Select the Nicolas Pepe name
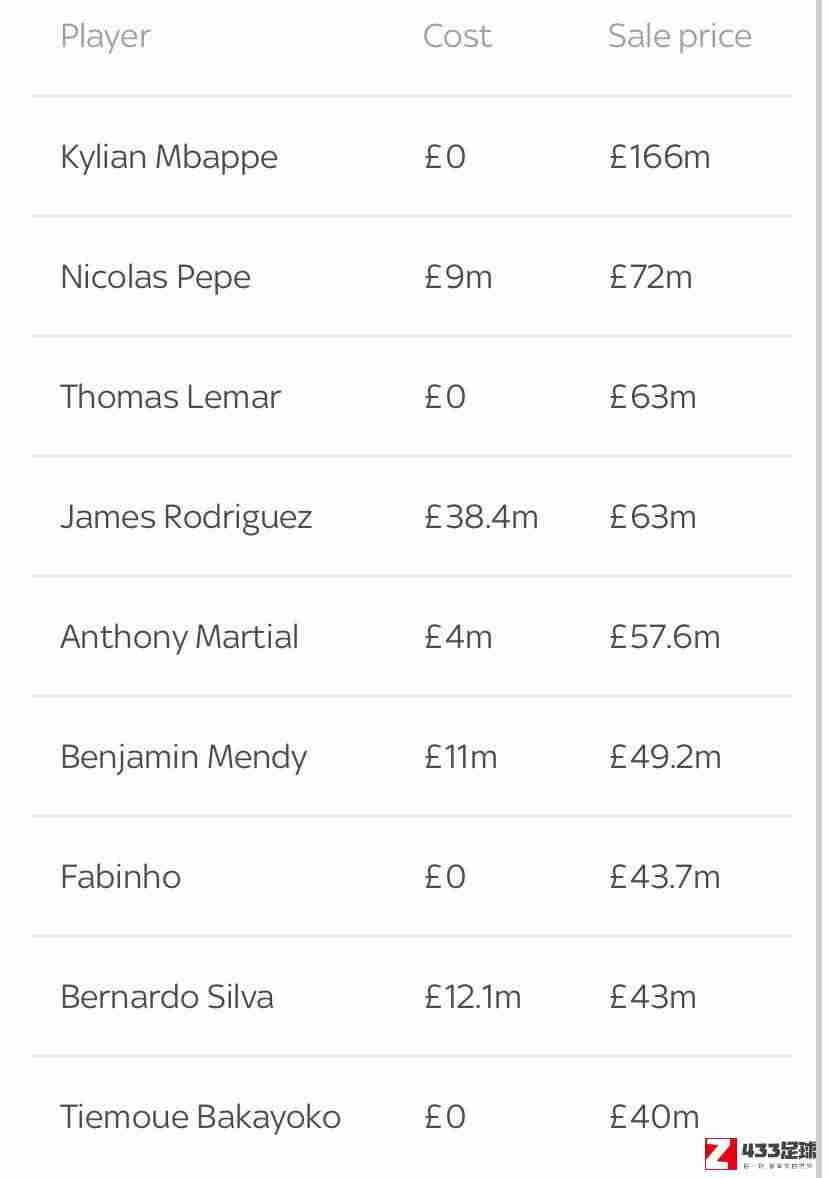Viewport: 828px width, 1178px height. pos(156,278)
